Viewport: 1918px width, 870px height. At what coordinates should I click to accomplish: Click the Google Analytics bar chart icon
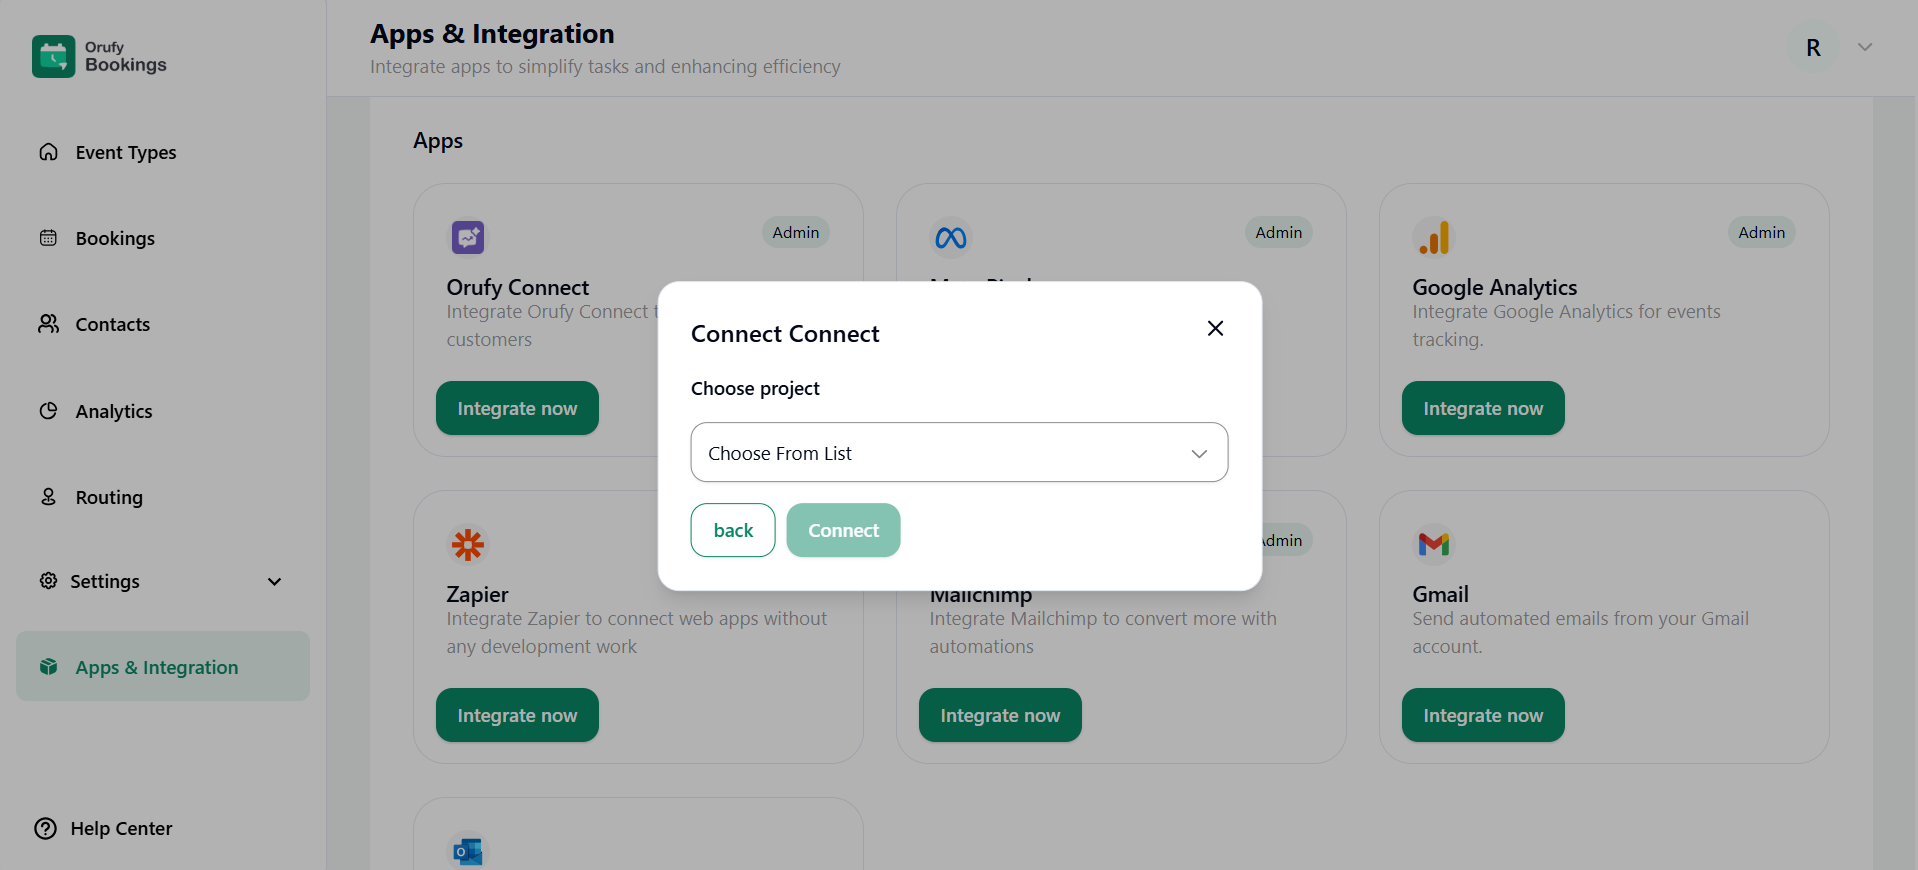point(1433,237)
